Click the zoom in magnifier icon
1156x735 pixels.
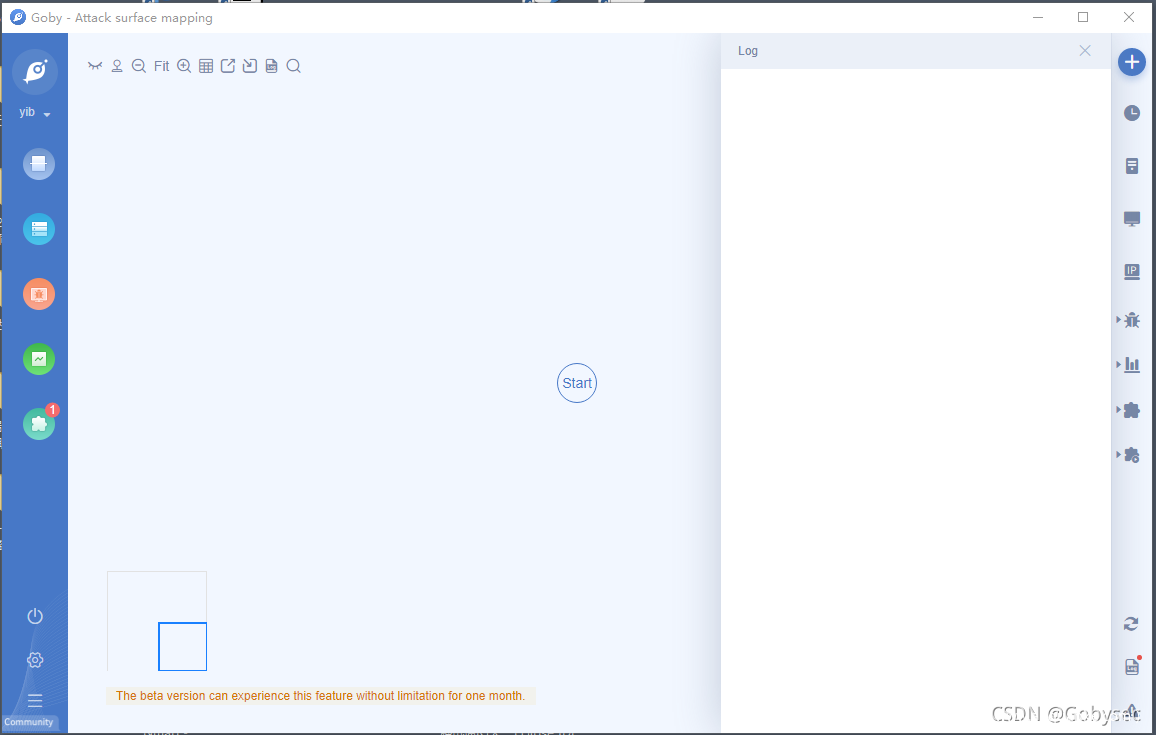pyautogui.click(x=184, y=66)
